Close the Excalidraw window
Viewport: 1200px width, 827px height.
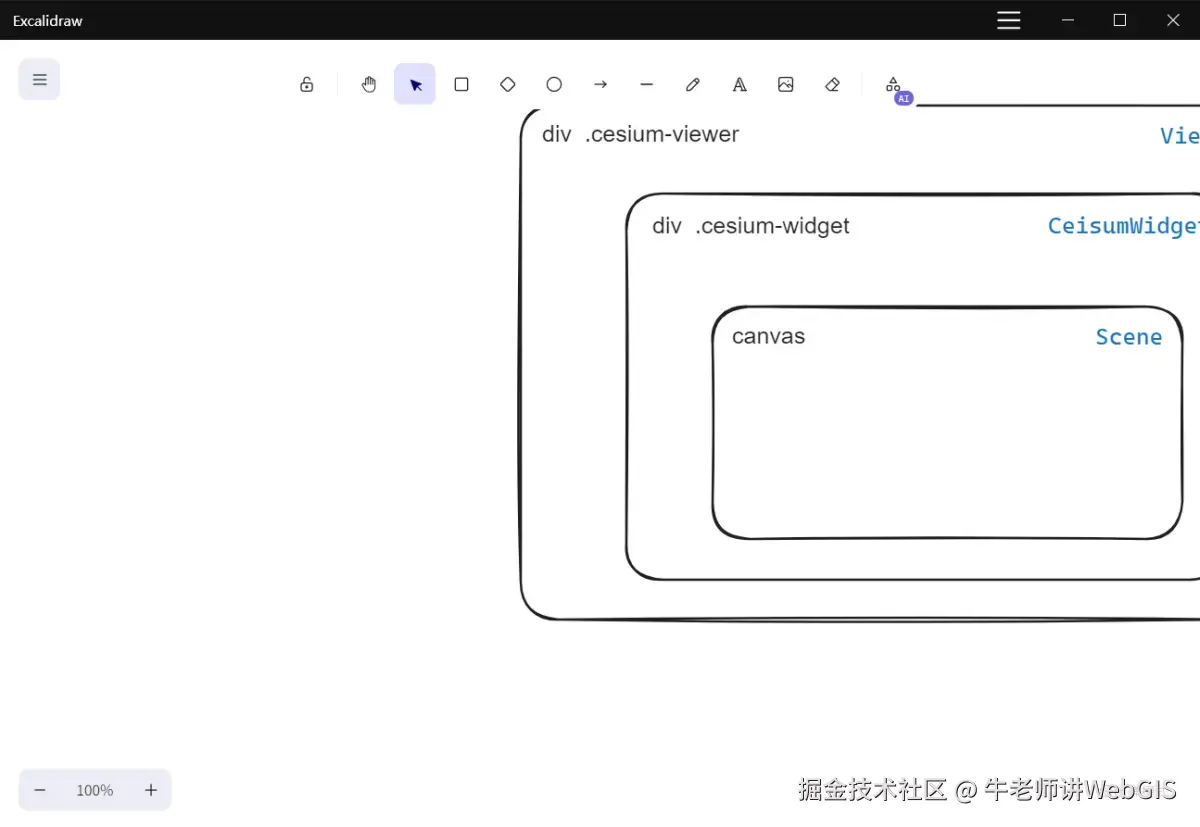pyautogui.click(x=1173, y=20)
